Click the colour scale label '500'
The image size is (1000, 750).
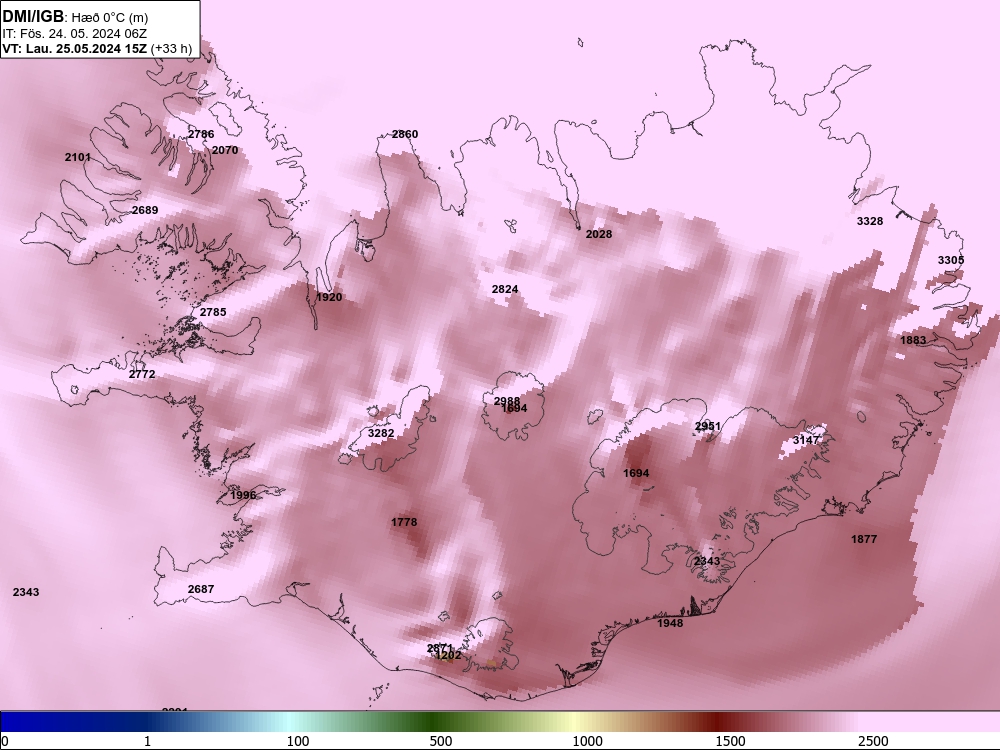coord(441,741)
